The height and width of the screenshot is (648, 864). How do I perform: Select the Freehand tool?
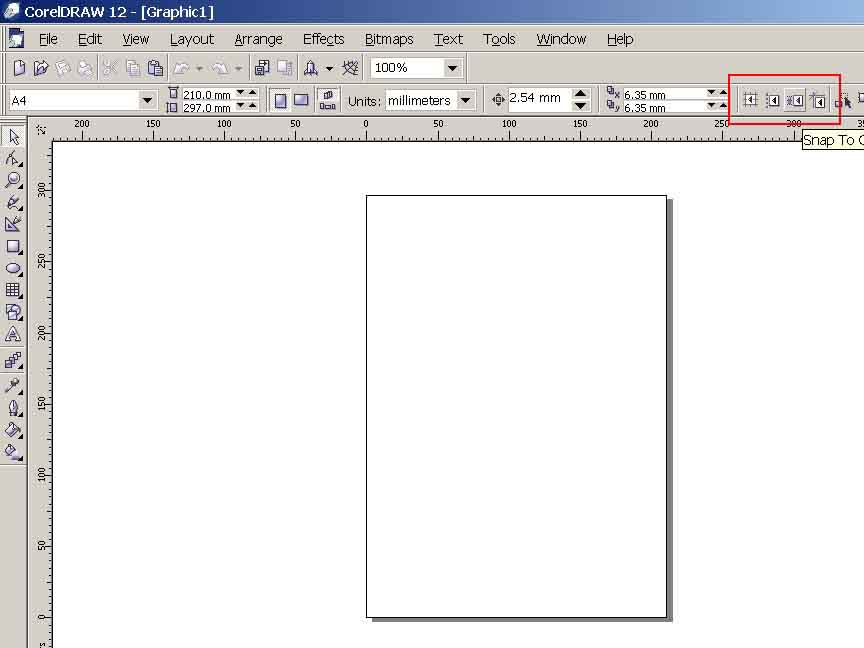tap(13, 202)
